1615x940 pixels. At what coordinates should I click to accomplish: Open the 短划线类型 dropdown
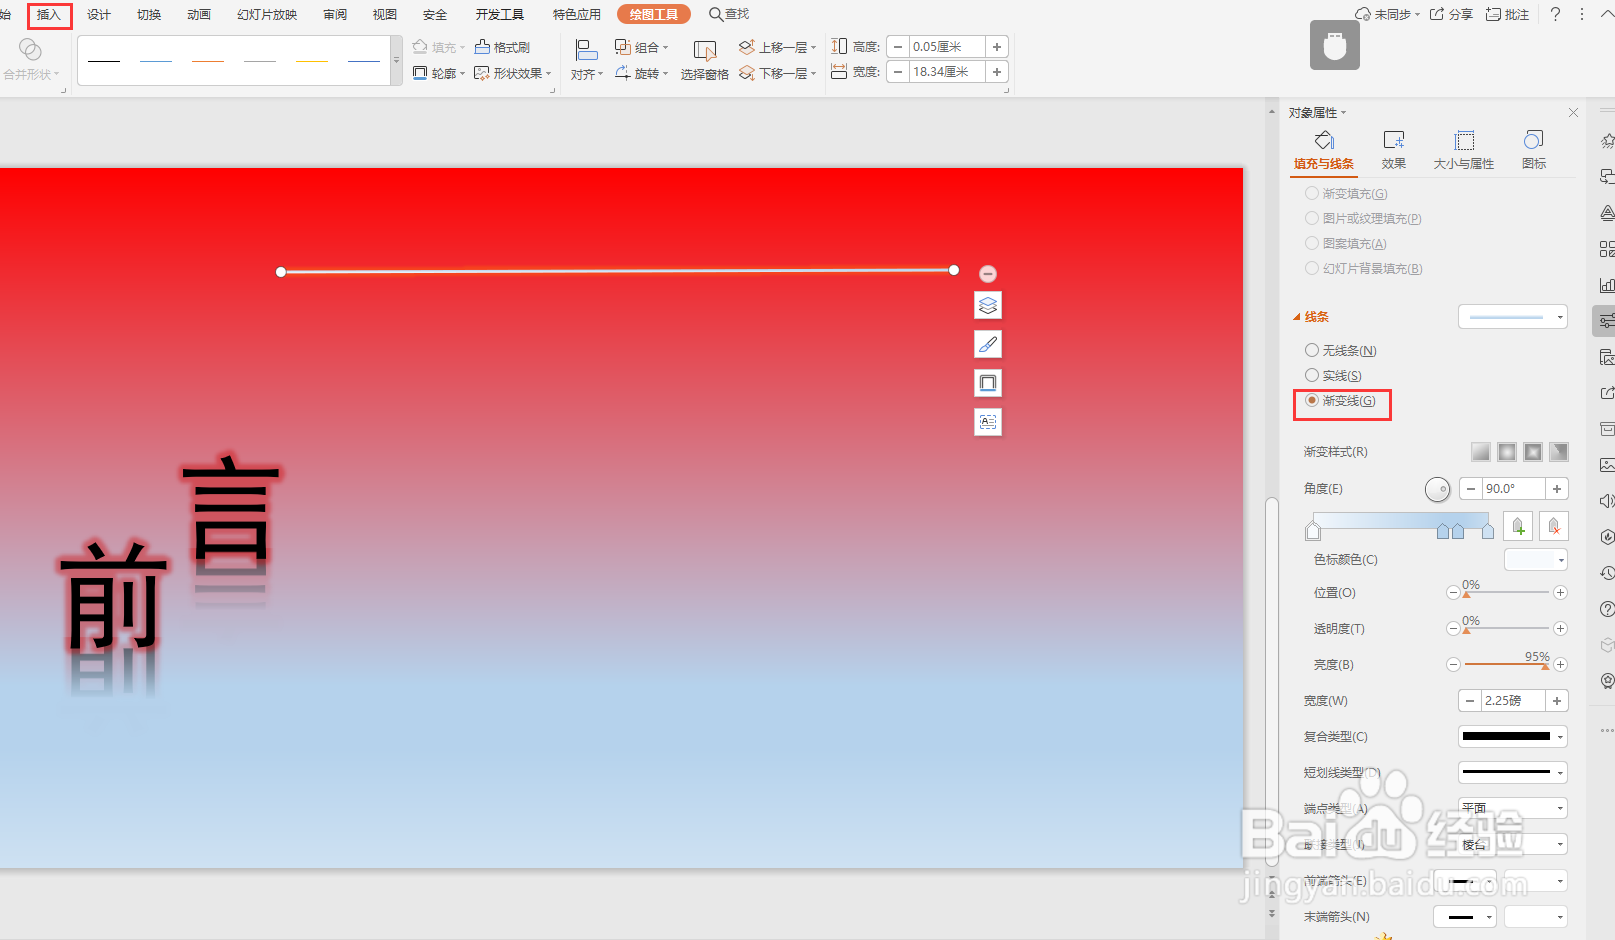tap(1512, 773)
